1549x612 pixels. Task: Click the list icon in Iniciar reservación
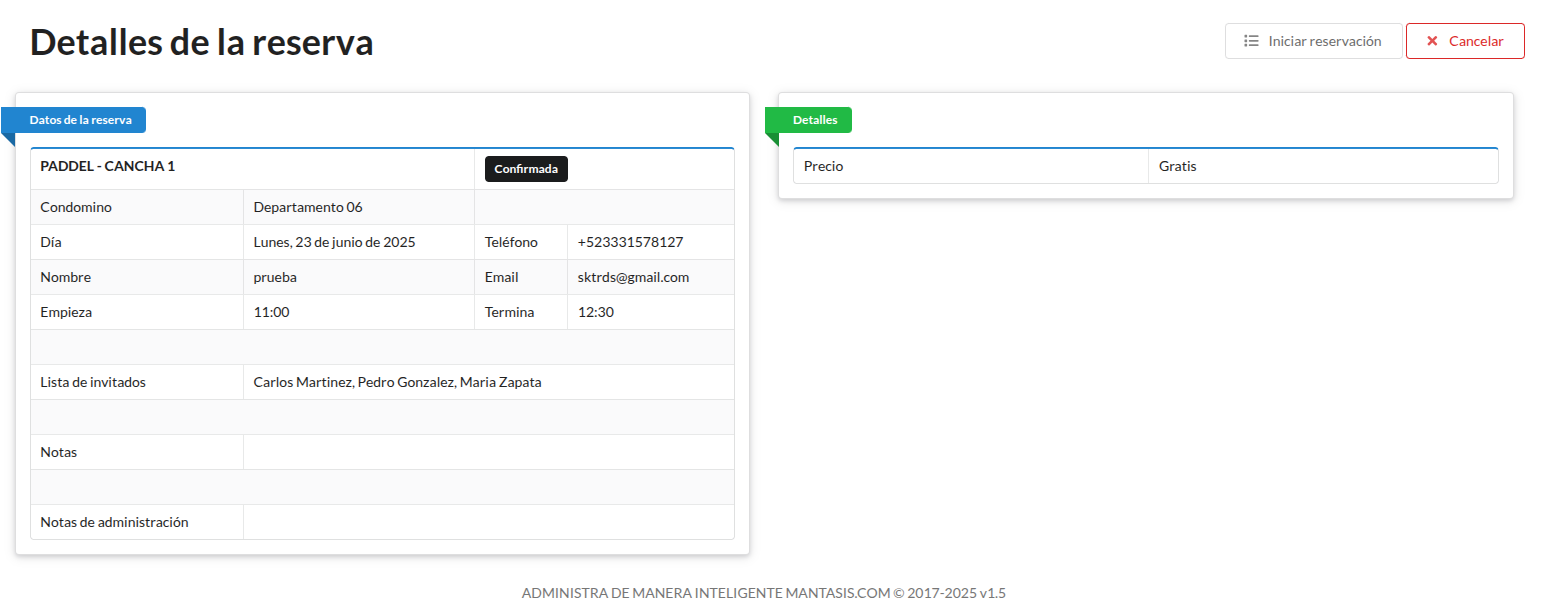(x=1251, y=41)
